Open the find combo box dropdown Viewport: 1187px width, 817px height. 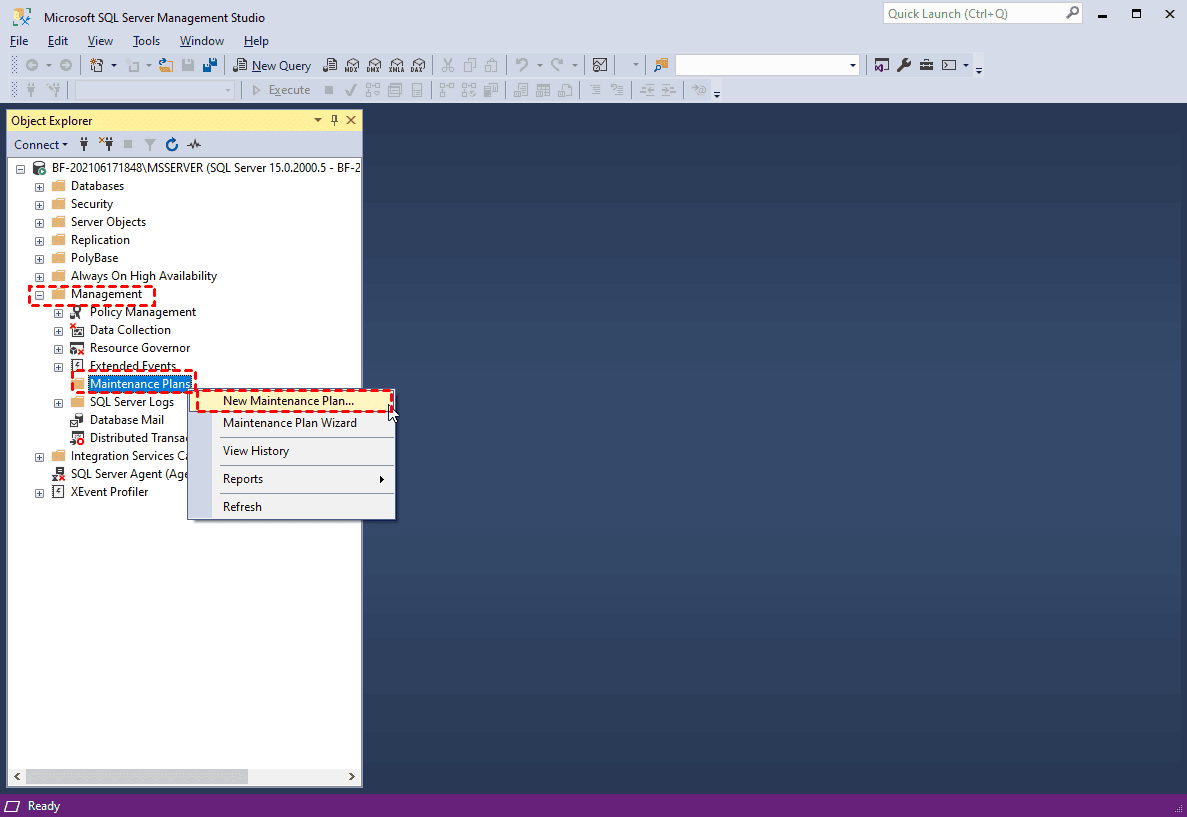click(852, 66)
